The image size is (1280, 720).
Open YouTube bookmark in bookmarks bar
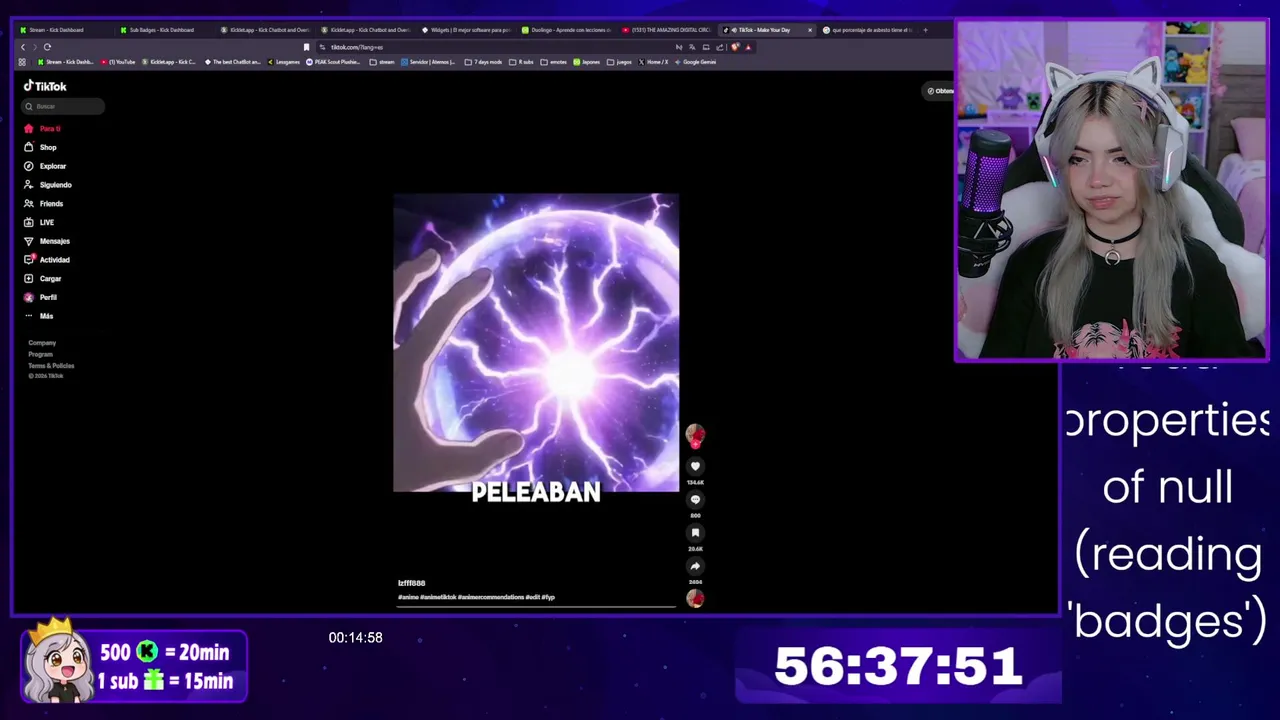click(x=120, y=62)
